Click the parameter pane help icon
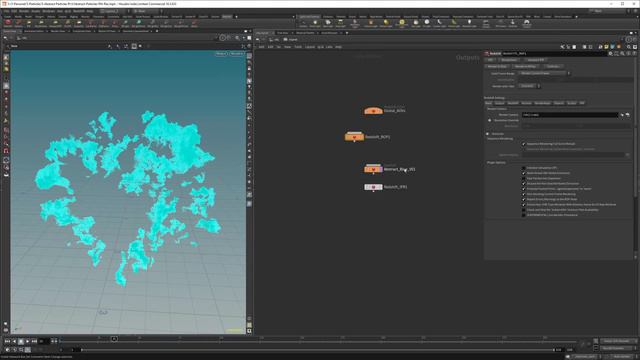640x360 pixels. pyautogui.click(x=634, y=53)
